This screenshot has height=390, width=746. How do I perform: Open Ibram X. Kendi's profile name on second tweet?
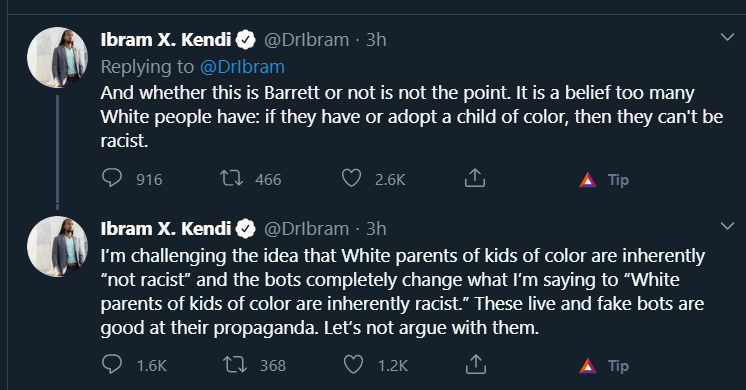point(166,229)
